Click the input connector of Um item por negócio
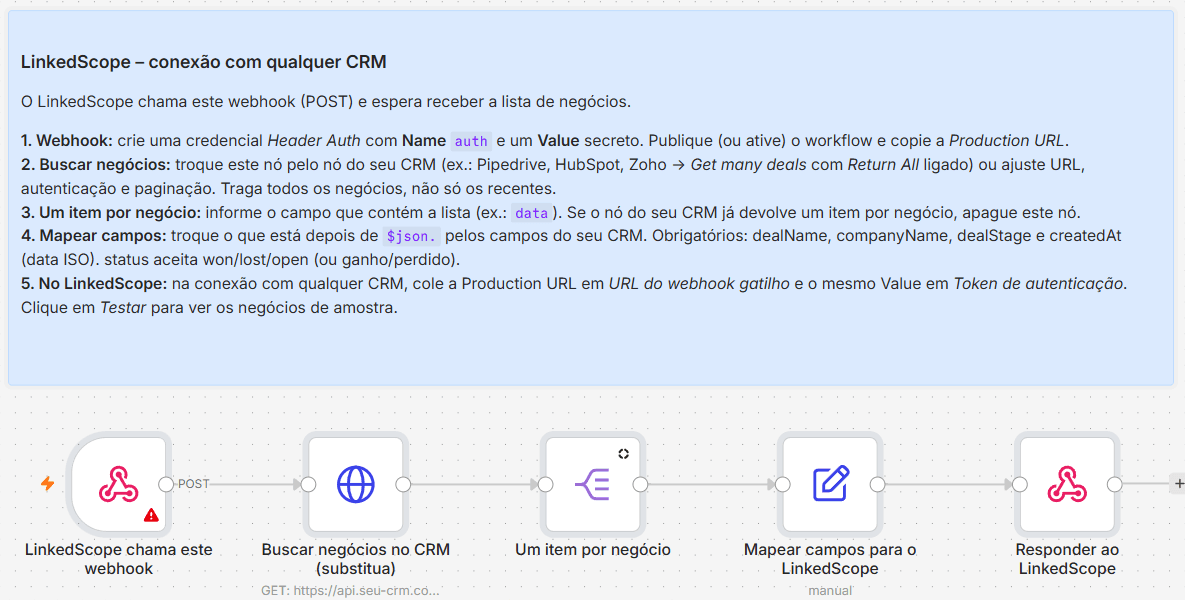Image resolution: width=1185 pixels, height=600 pixels. (546, 484)
